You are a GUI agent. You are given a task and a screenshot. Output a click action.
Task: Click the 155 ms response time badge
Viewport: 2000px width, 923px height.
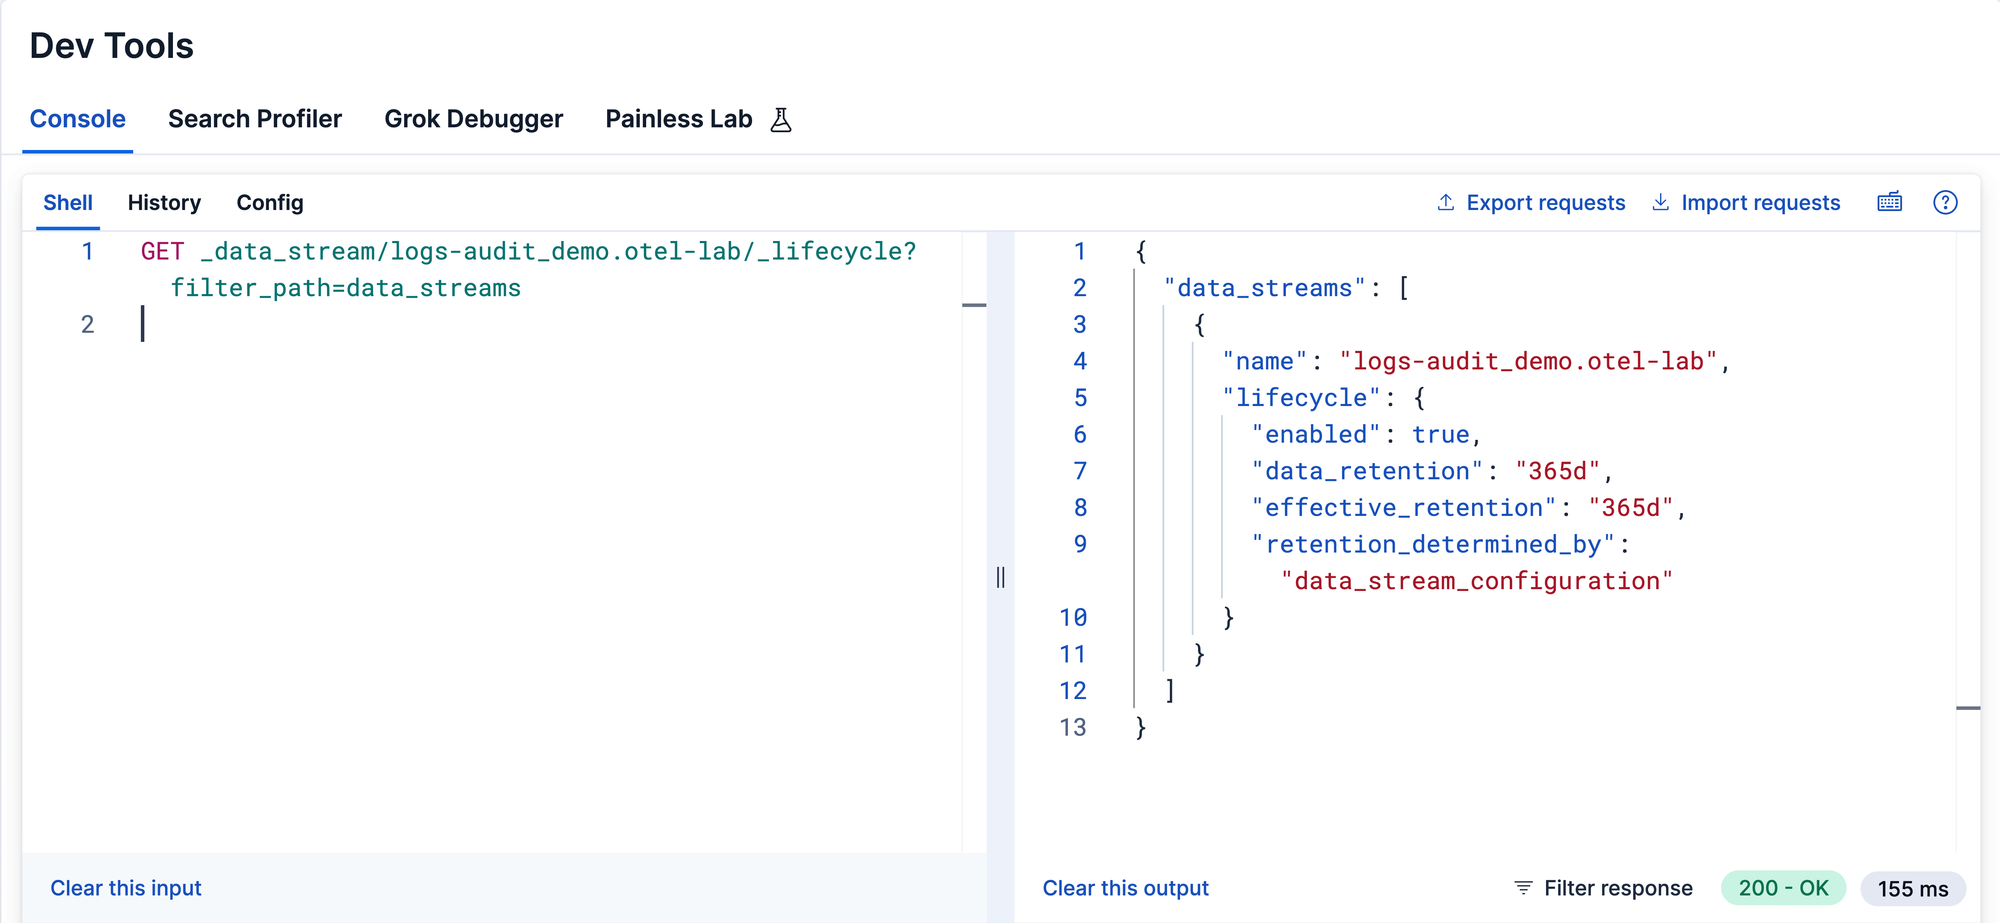(x=1913, y=888)
